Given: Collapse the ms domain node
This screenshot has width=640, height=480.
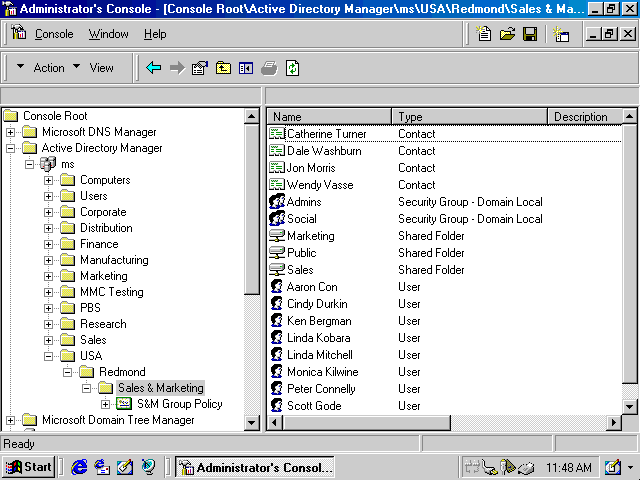Looking at the screenshot, I should click(x=29, y=164).
